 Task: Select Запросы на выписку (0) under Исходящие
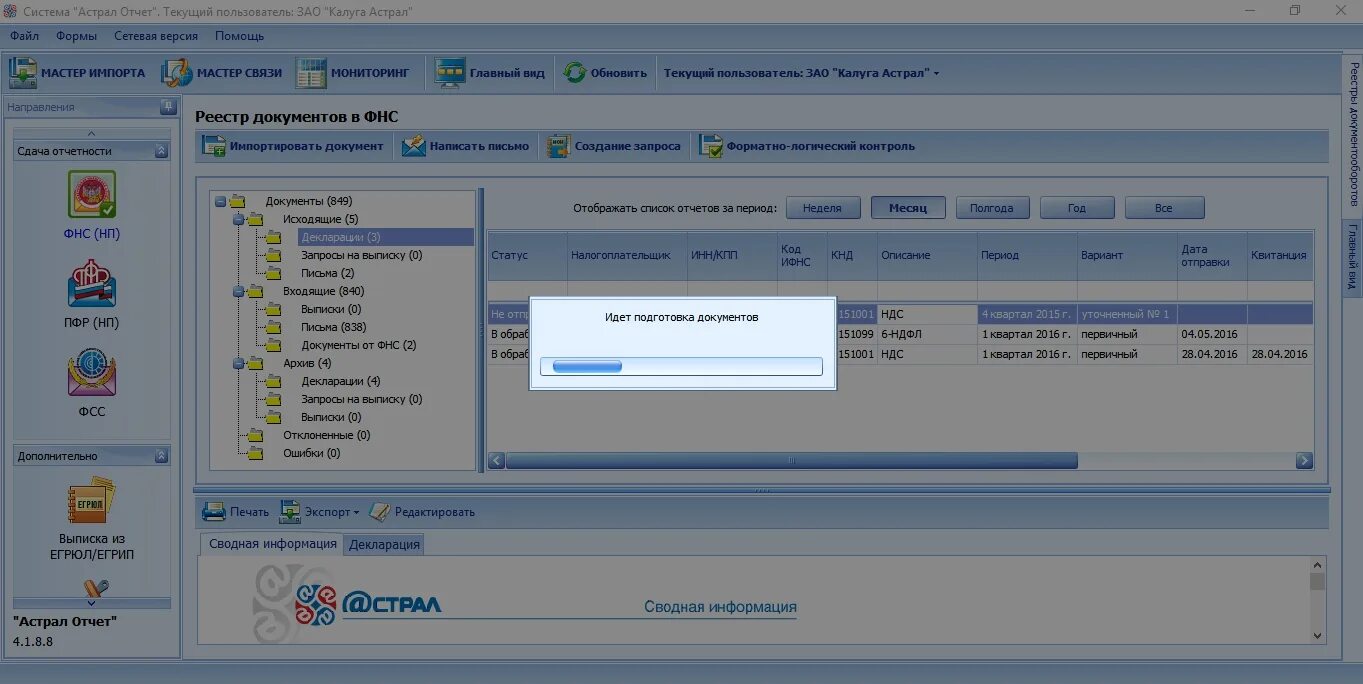tap(361, 255)
